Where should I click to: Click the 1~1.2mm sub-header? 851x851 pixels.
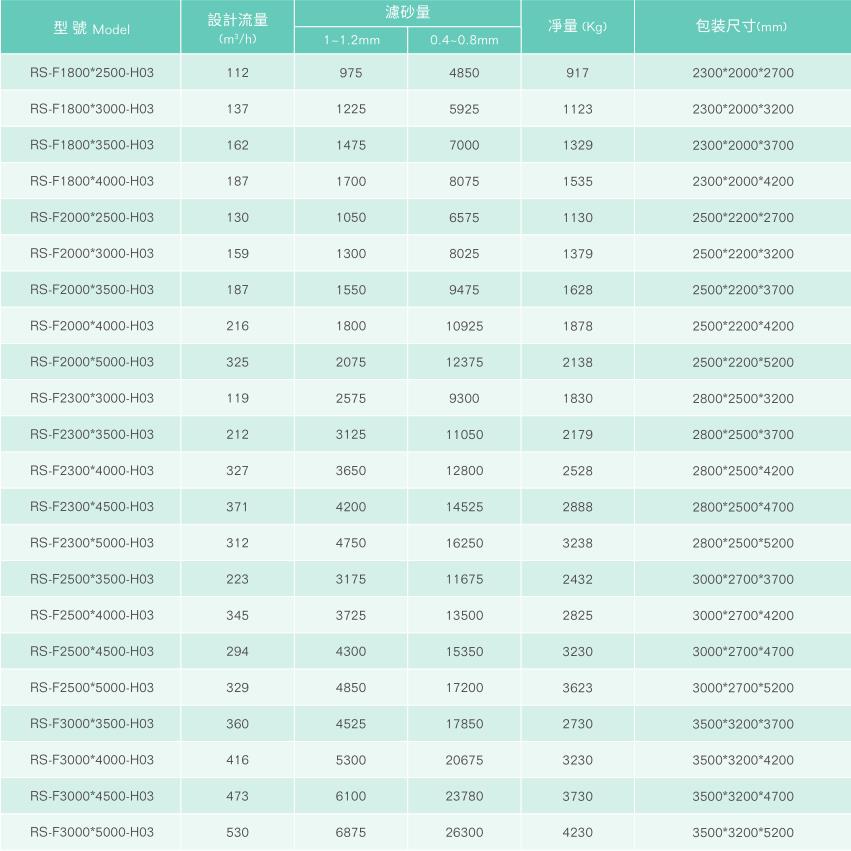351,41
